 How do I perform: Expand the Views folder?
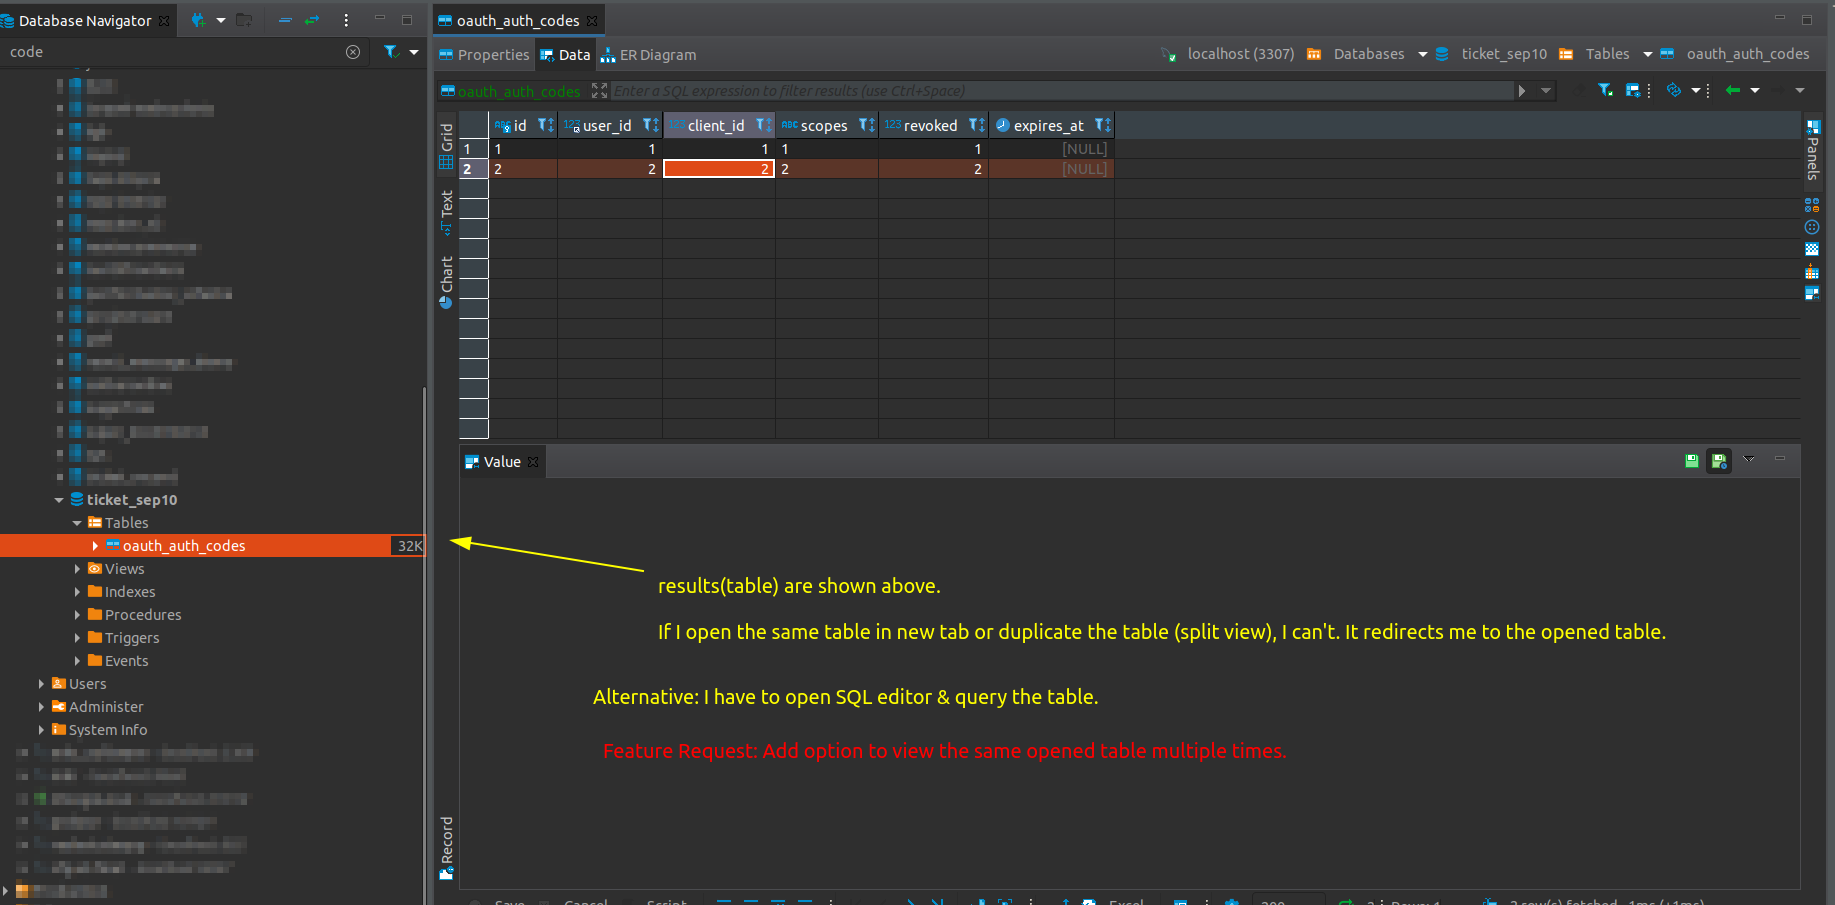[x=77, y=569]
